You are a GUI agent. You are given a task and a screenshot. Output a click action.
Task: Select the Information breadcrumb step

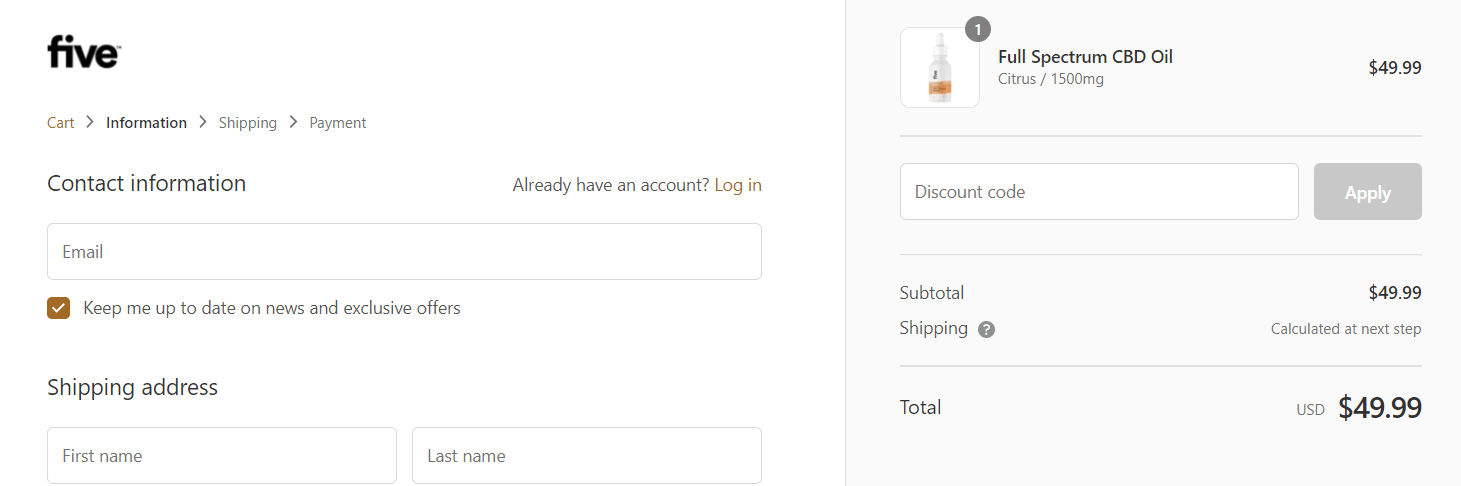tap(146, 123)
